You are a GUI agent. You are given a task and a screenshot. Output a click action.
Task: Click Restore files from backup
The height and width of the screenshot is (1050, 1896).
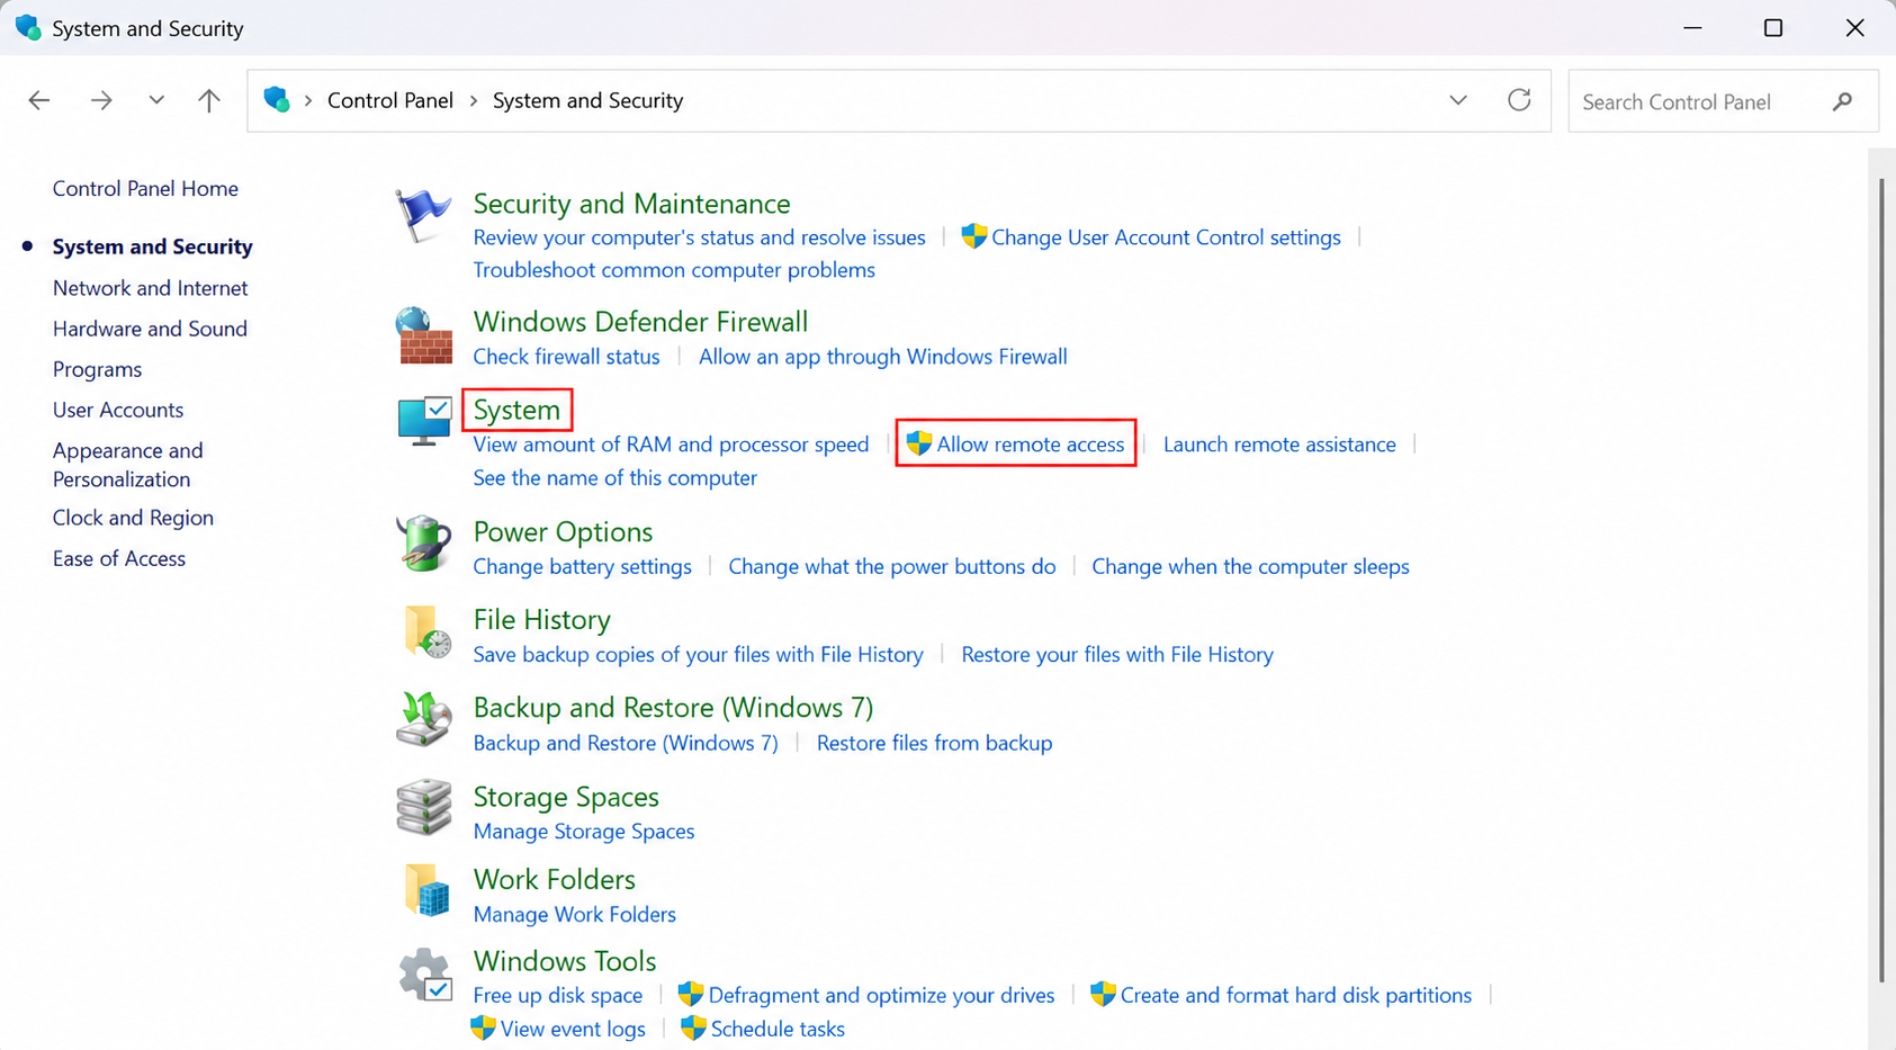tap(934, 743)
